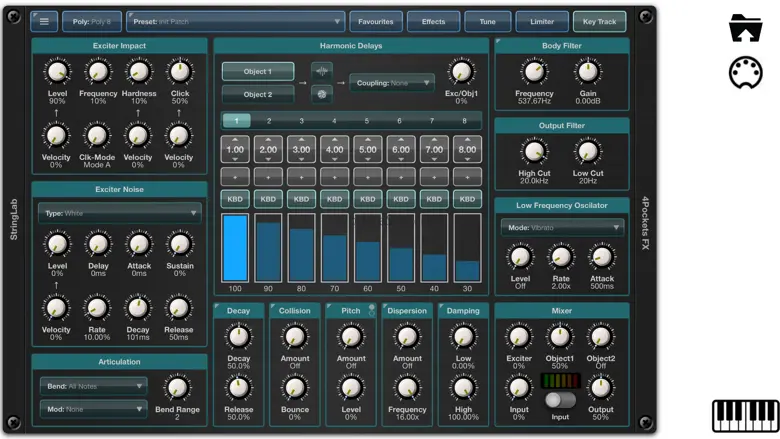Click the Body Filter Frequency knob
This screenshot has height=439, width=780.
(535, 72)
